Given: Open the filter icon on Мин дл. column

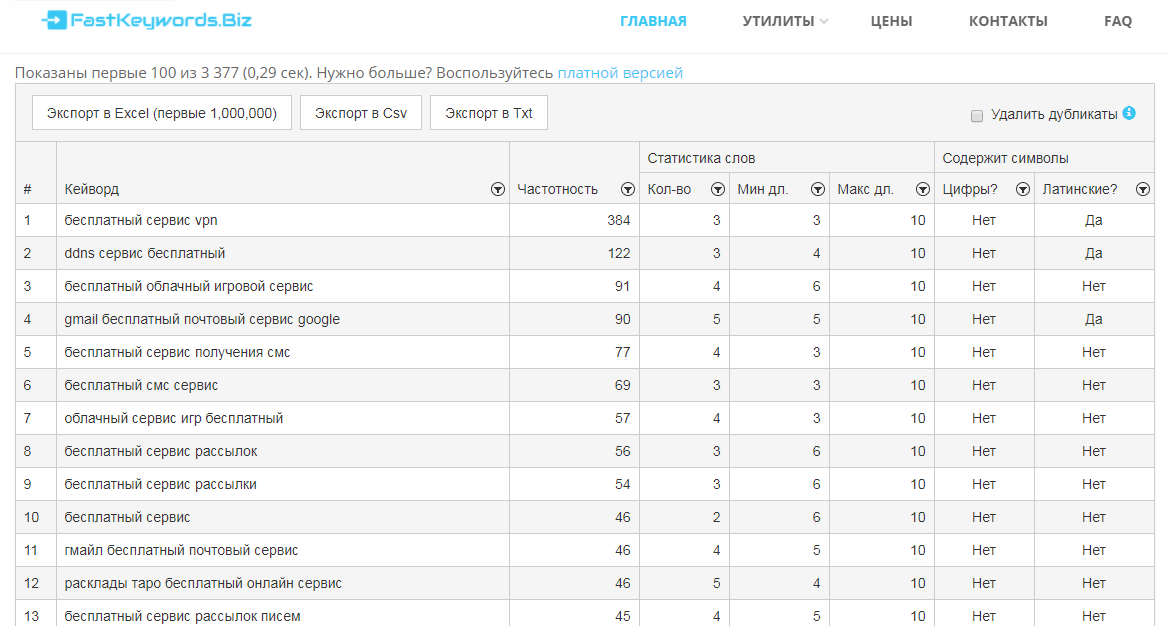Looking at the screenshot, I should point(817,188).
